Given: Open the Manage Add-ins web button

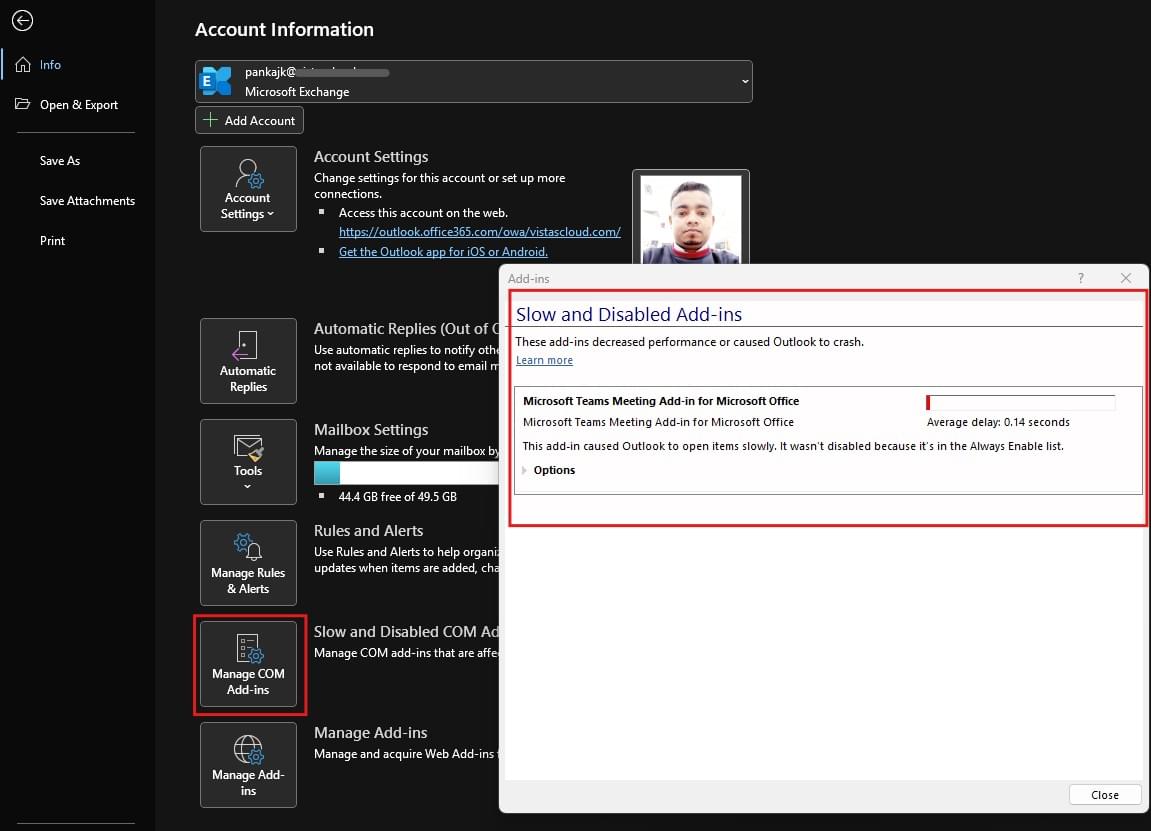Looking at the screenshot, I should (x=248, y=765).
